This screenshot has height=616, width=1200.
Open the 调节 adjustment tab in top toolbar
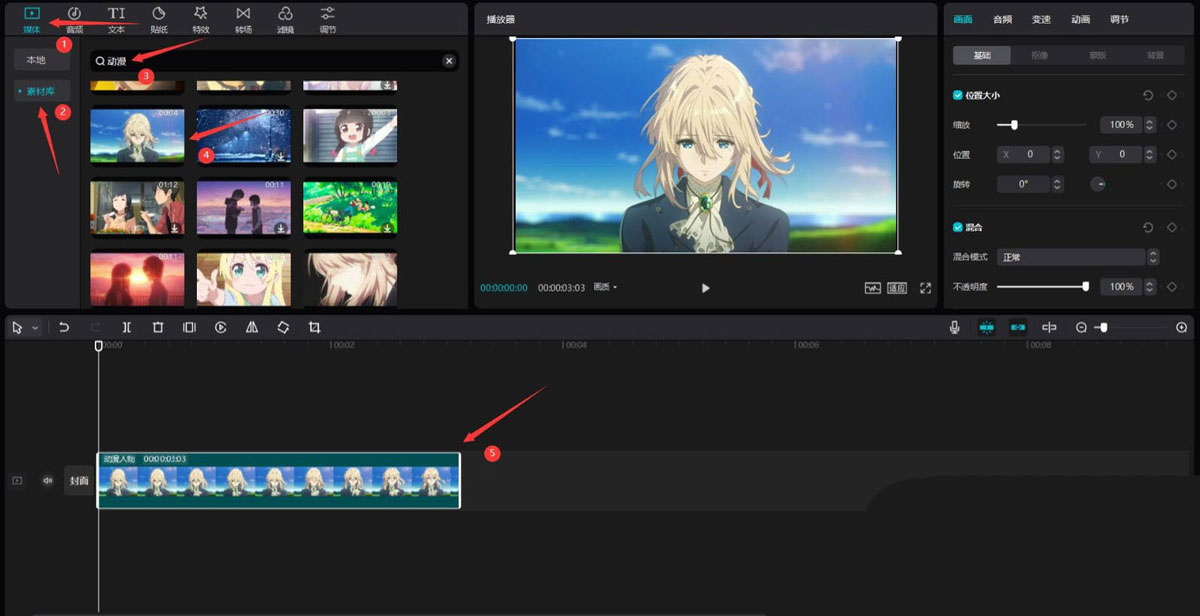coord(327,18)
